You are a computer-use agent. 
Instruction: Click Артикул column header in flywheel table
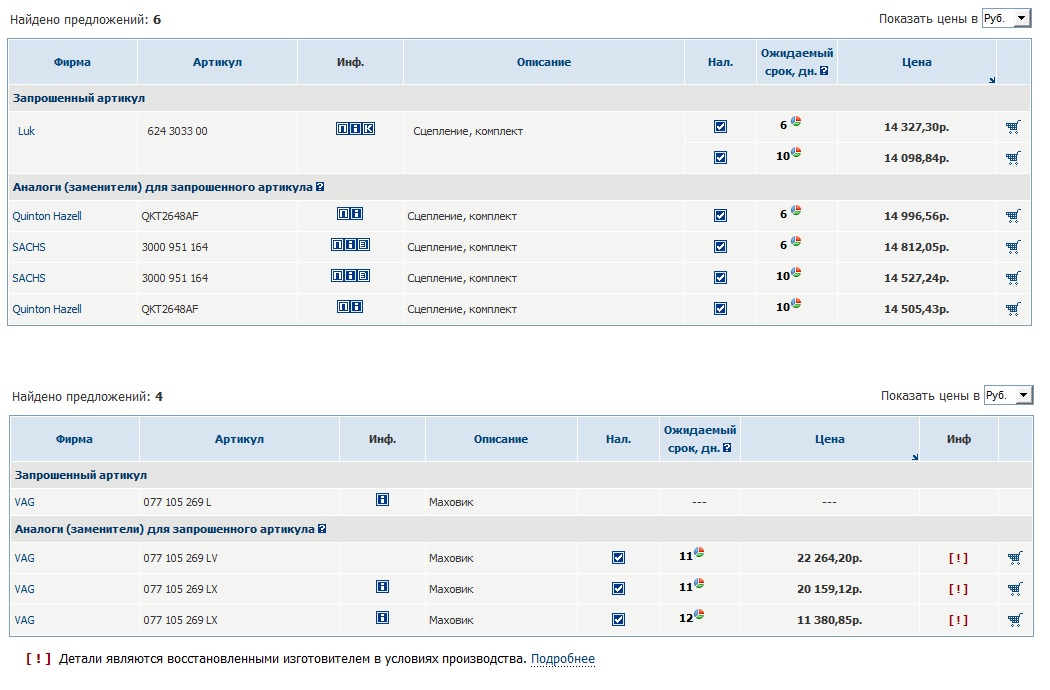239,439
